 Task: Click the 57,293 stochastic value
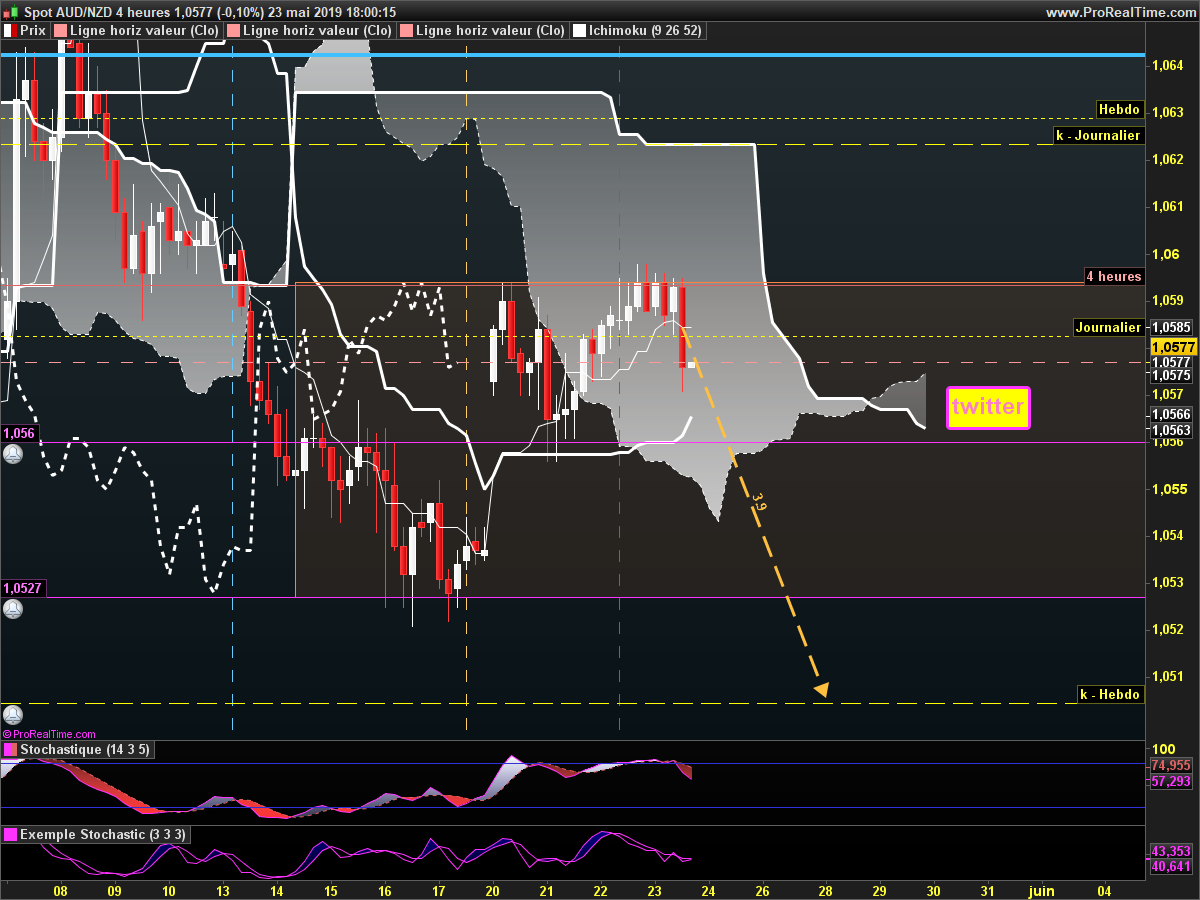click(x=1171, y=780)
